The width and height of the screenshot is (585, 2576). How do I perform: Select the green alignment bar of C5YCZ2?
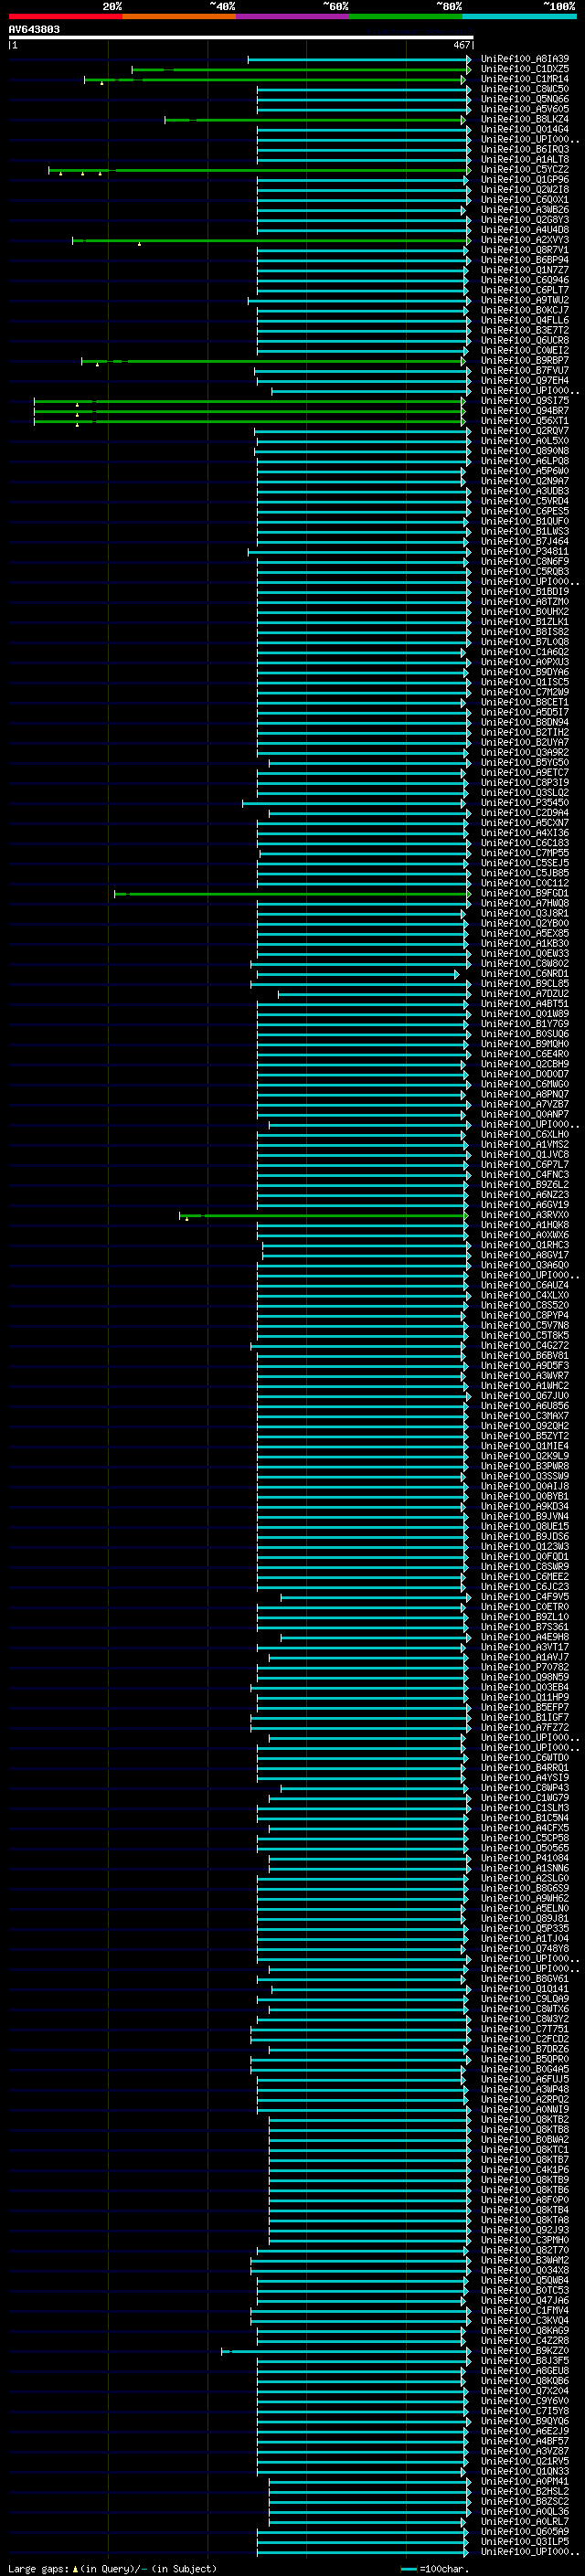(x=259, y=170)
